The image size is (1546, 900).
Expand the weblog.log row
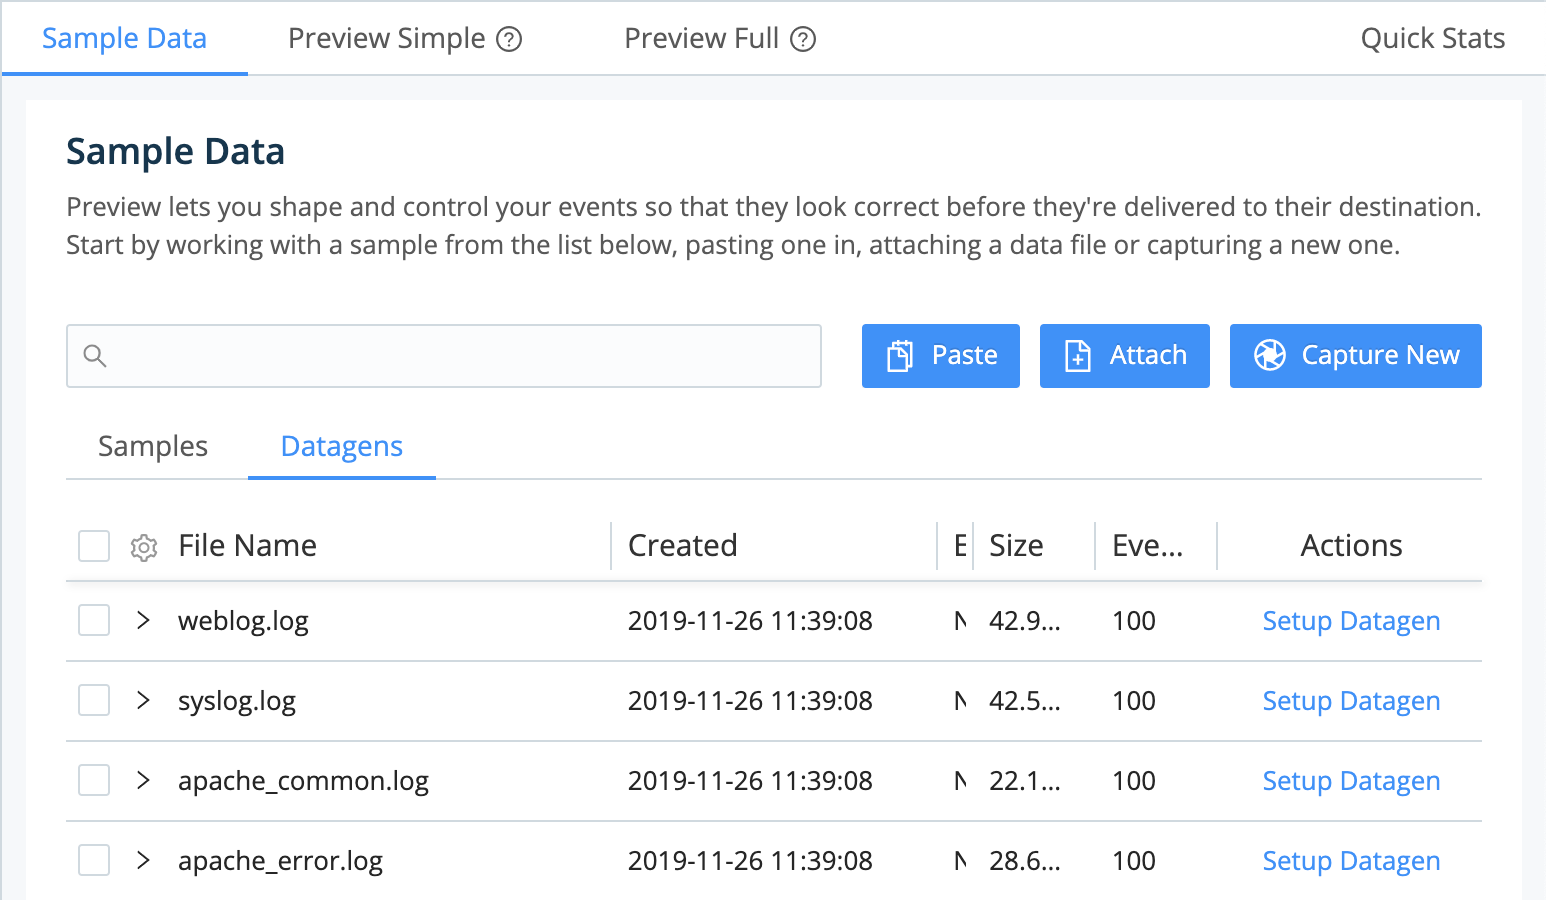point(142,620)
